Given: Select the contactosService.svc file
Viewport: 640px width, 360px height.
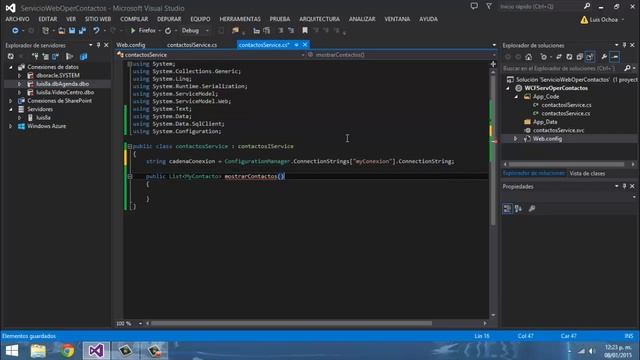Looking at the screenshot, I should pyautogui.click(x=558, y=131).
